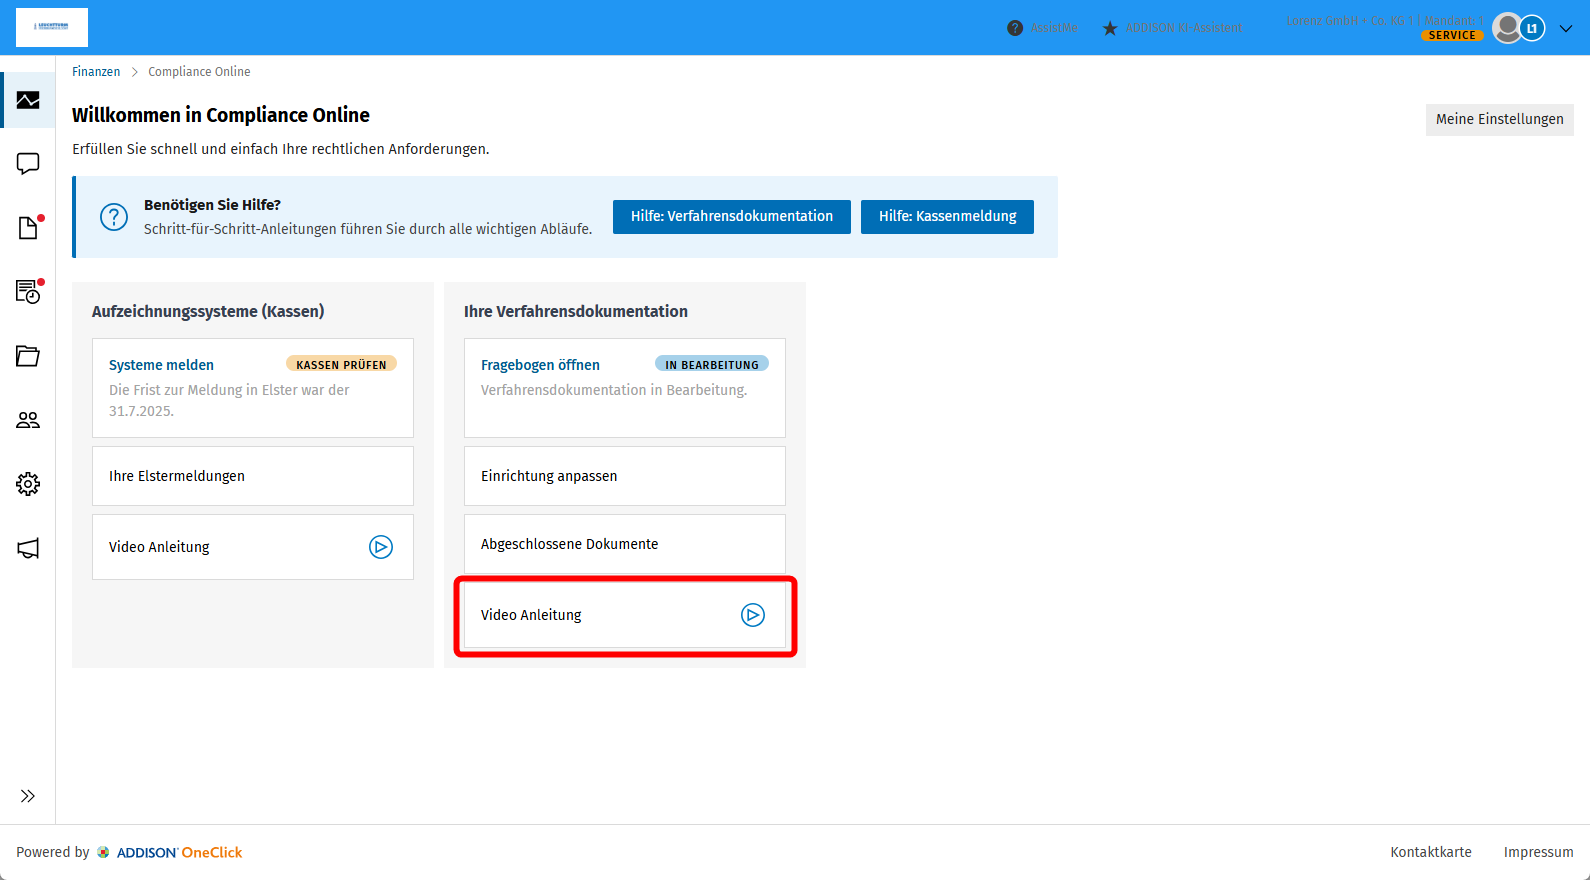The height and width of the screenshot is (880, 1590).
Task: Click Hilfe: Verfahrensdokumentation button
Action: [732, 216]
